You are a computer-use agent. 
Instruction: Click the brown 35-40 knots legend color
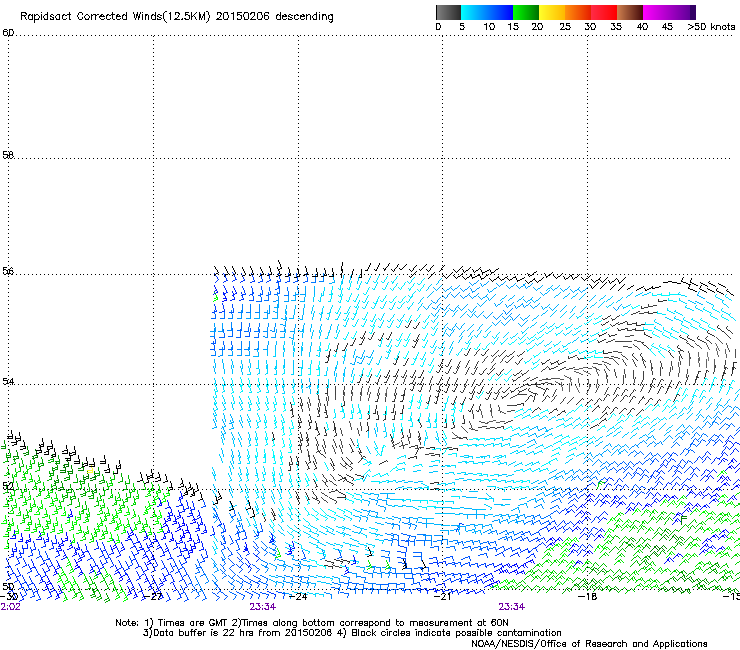pos(630,12)
